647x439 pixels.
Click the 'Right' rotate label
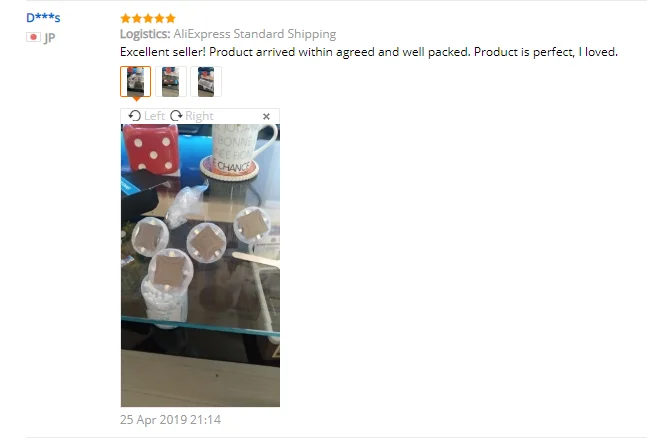(199, 116)
